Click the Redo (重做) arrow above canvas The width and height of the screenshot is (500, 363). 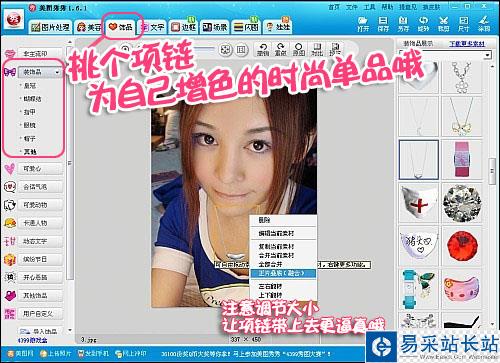coord(281,47)
